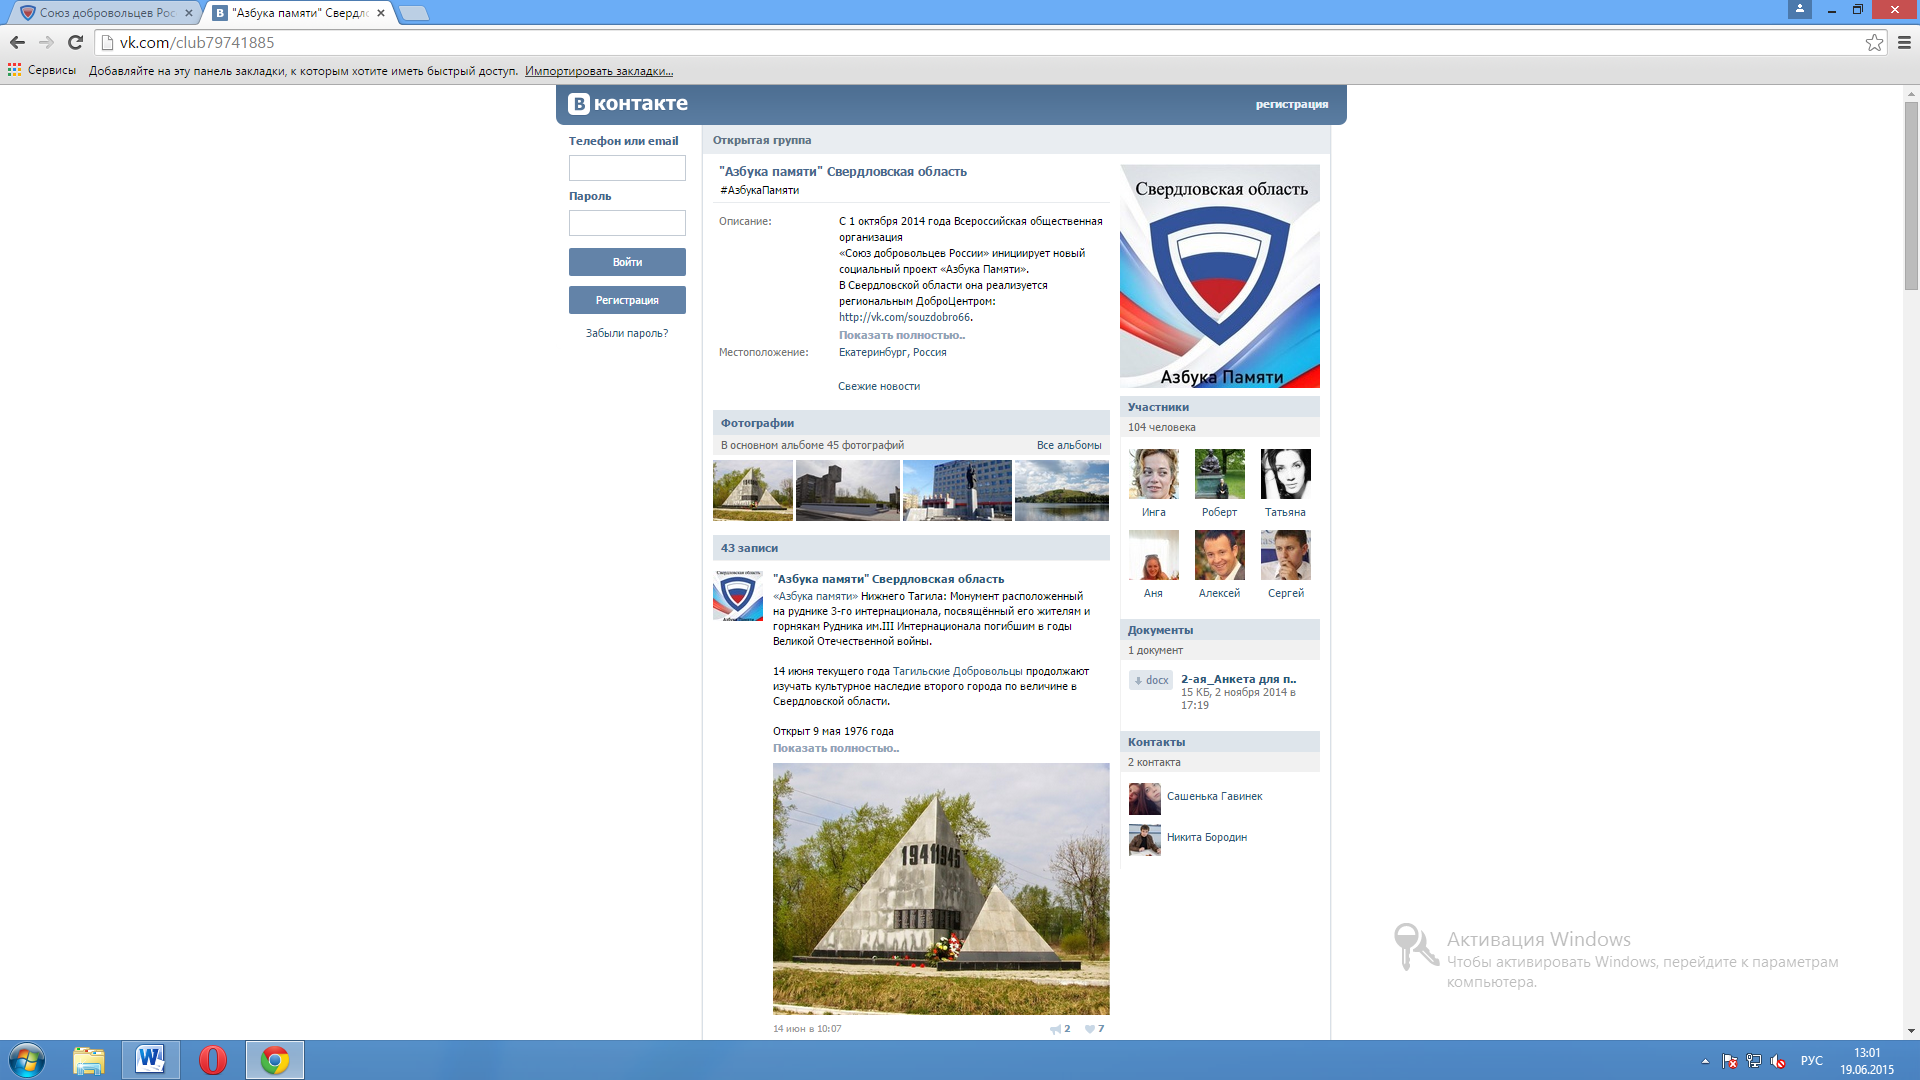
Task: Open Opera browser from the taskbar
Action: click(x=213, y=1060)
